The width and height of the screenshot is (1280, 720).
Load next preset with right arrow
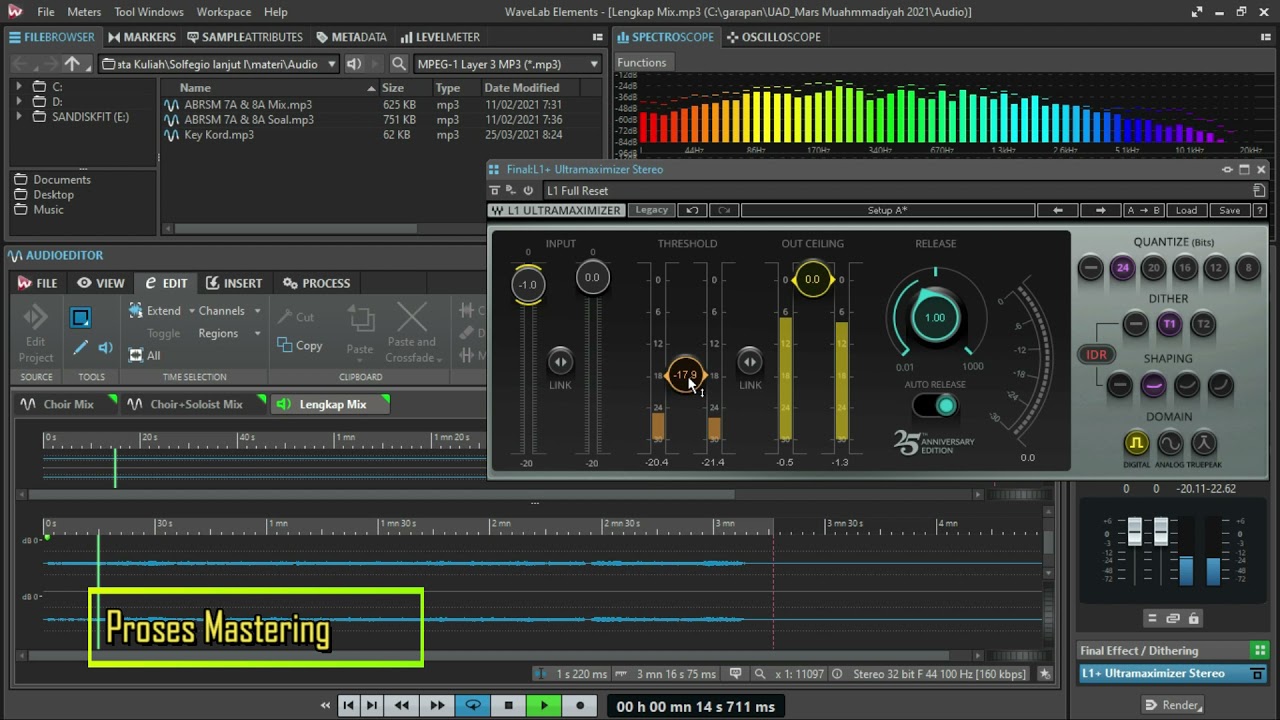point(1100,211)
